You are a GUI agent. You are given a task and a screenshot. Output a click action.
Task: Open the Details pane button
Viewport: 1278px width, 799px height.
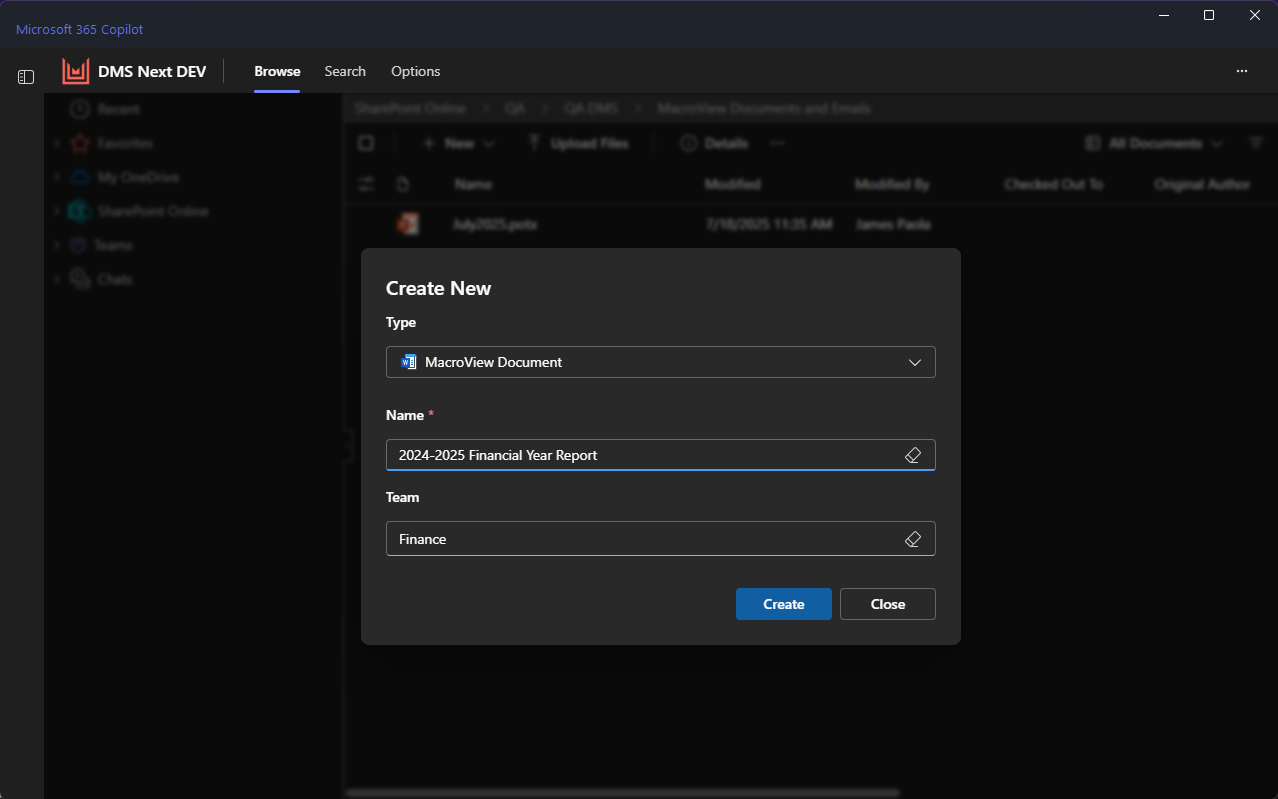pos(714,143)
